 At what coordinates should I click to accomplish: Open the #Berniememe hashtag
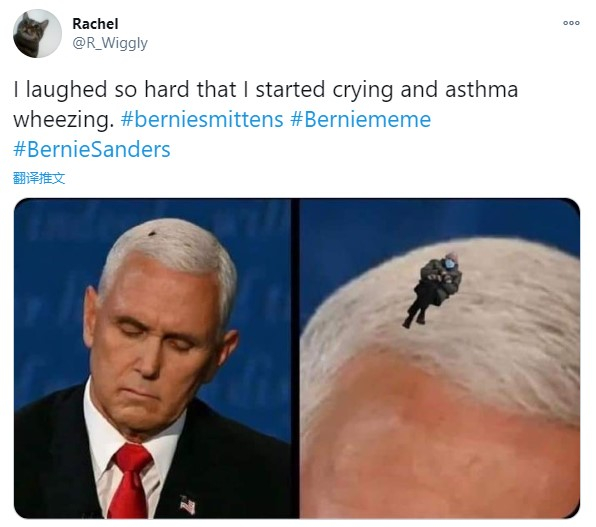point(361,119)
